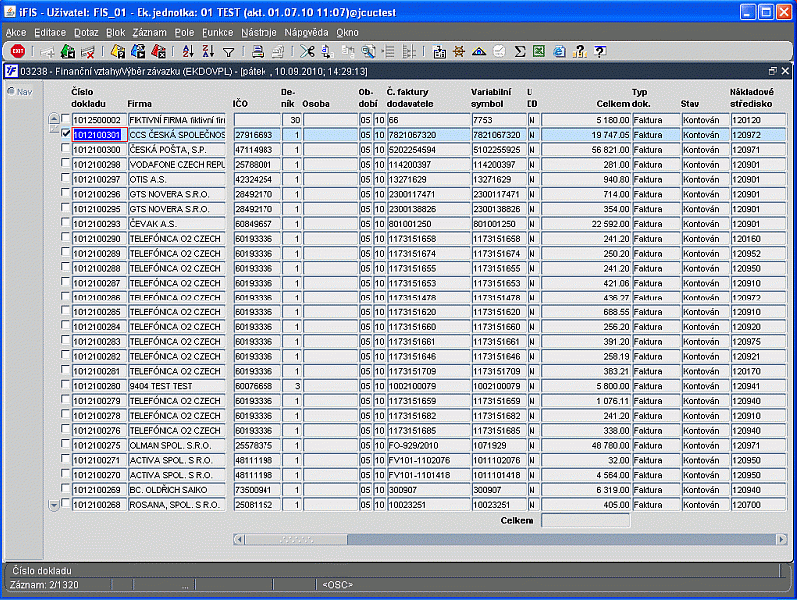Click the amount 56 821.00 cell
Screen dimensions: 797x600
[x=586, y=149]
